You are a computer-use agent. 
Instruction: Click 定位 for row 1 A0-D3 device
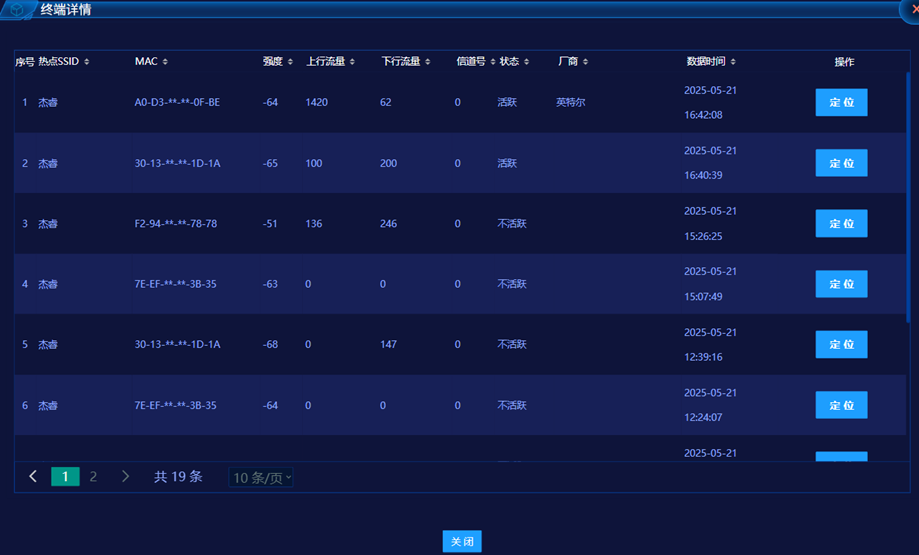coord(841,103)
